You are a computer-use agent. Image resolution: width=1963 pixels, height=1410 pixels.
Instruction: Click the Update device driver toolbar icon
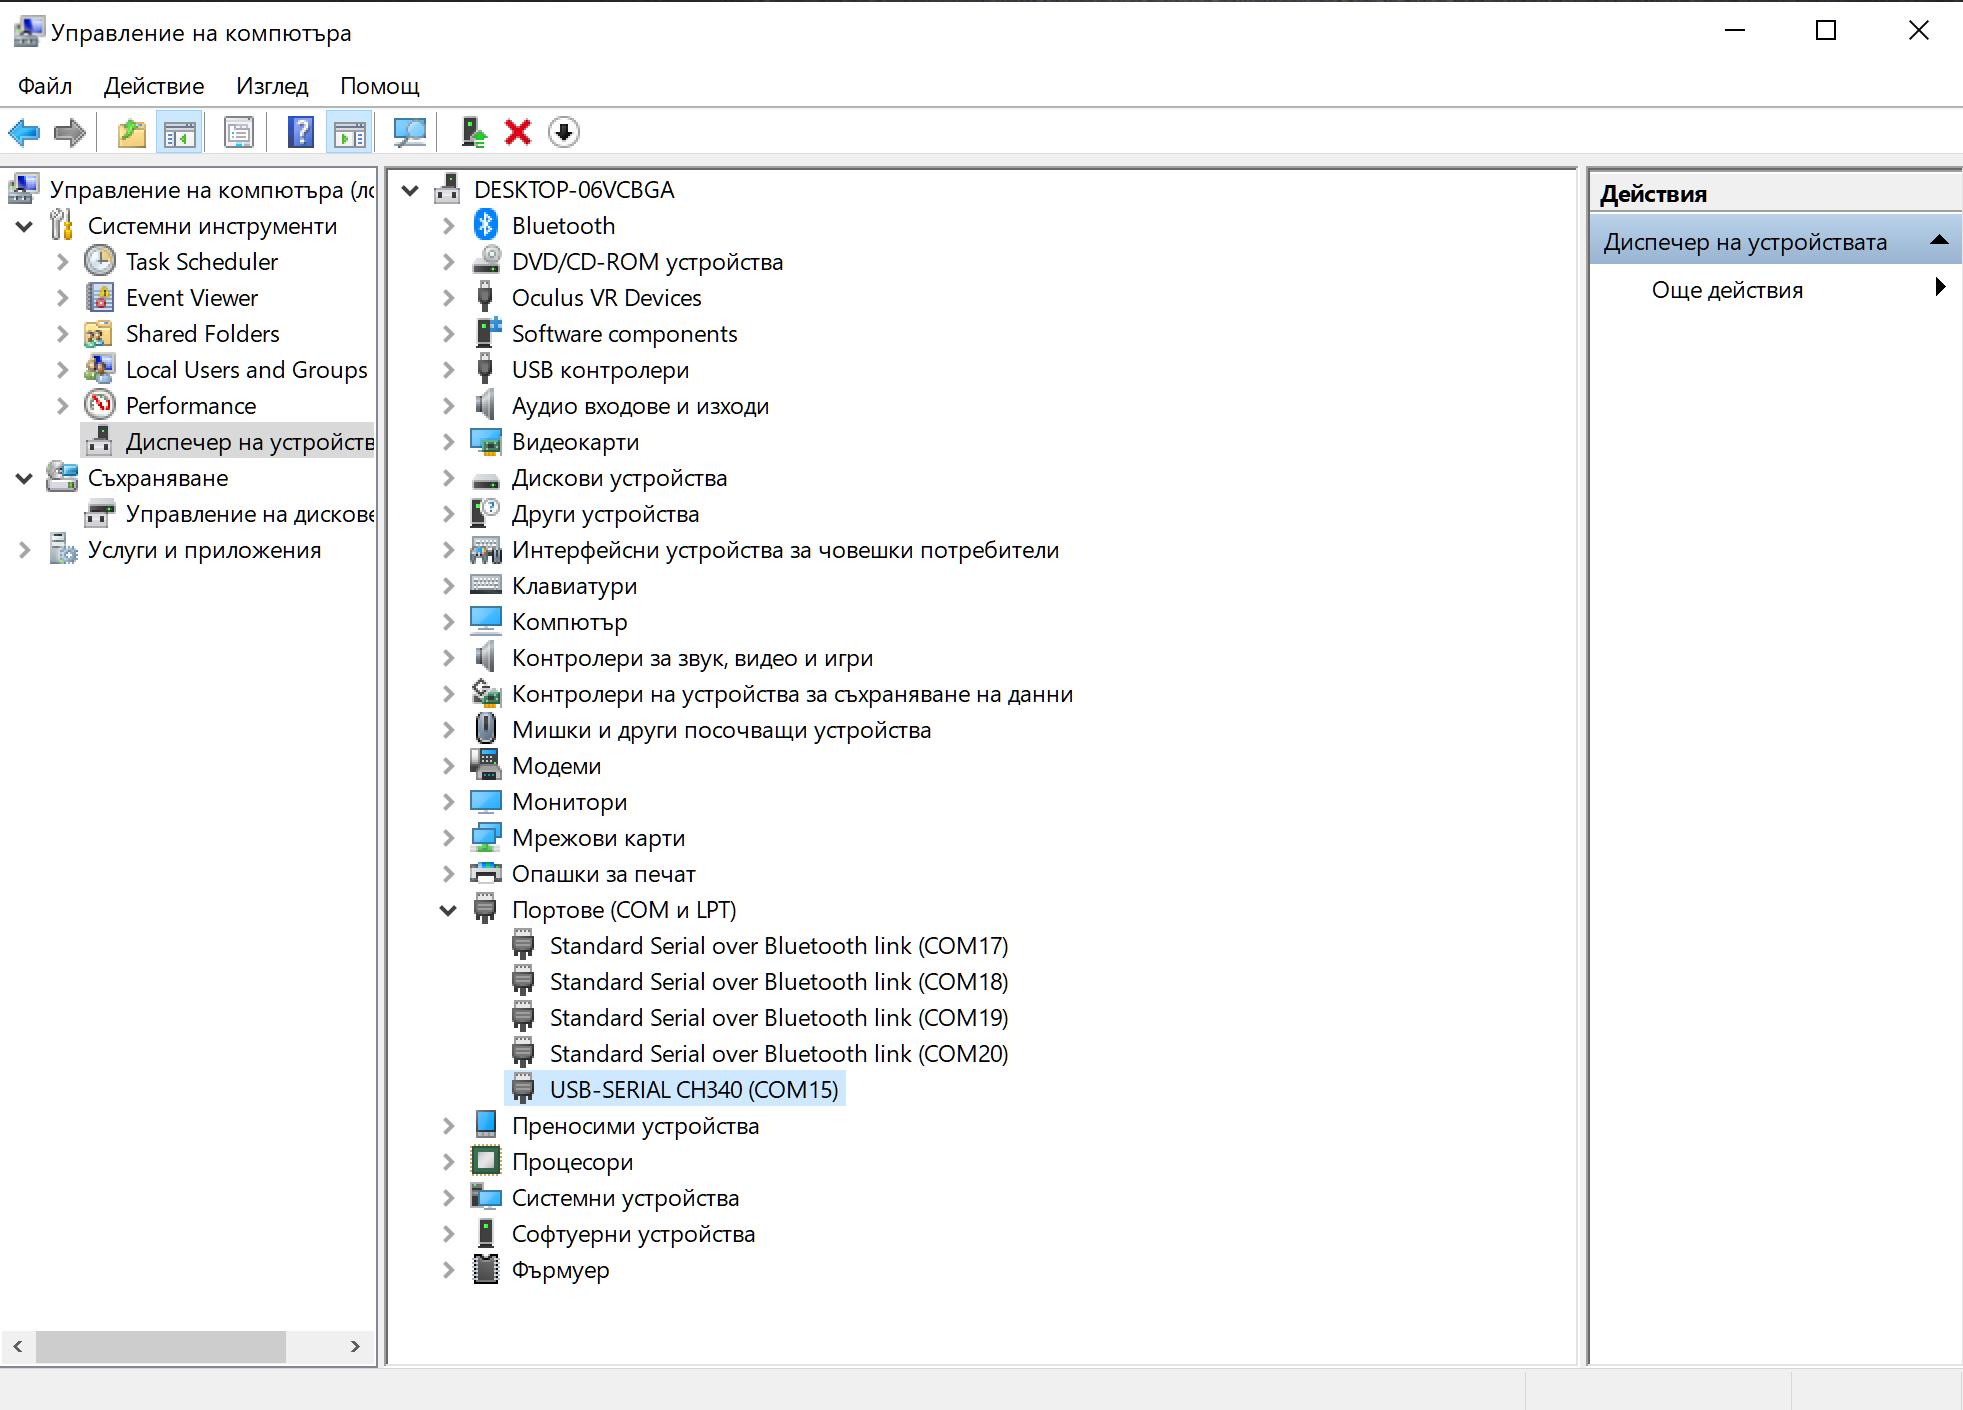473,132
